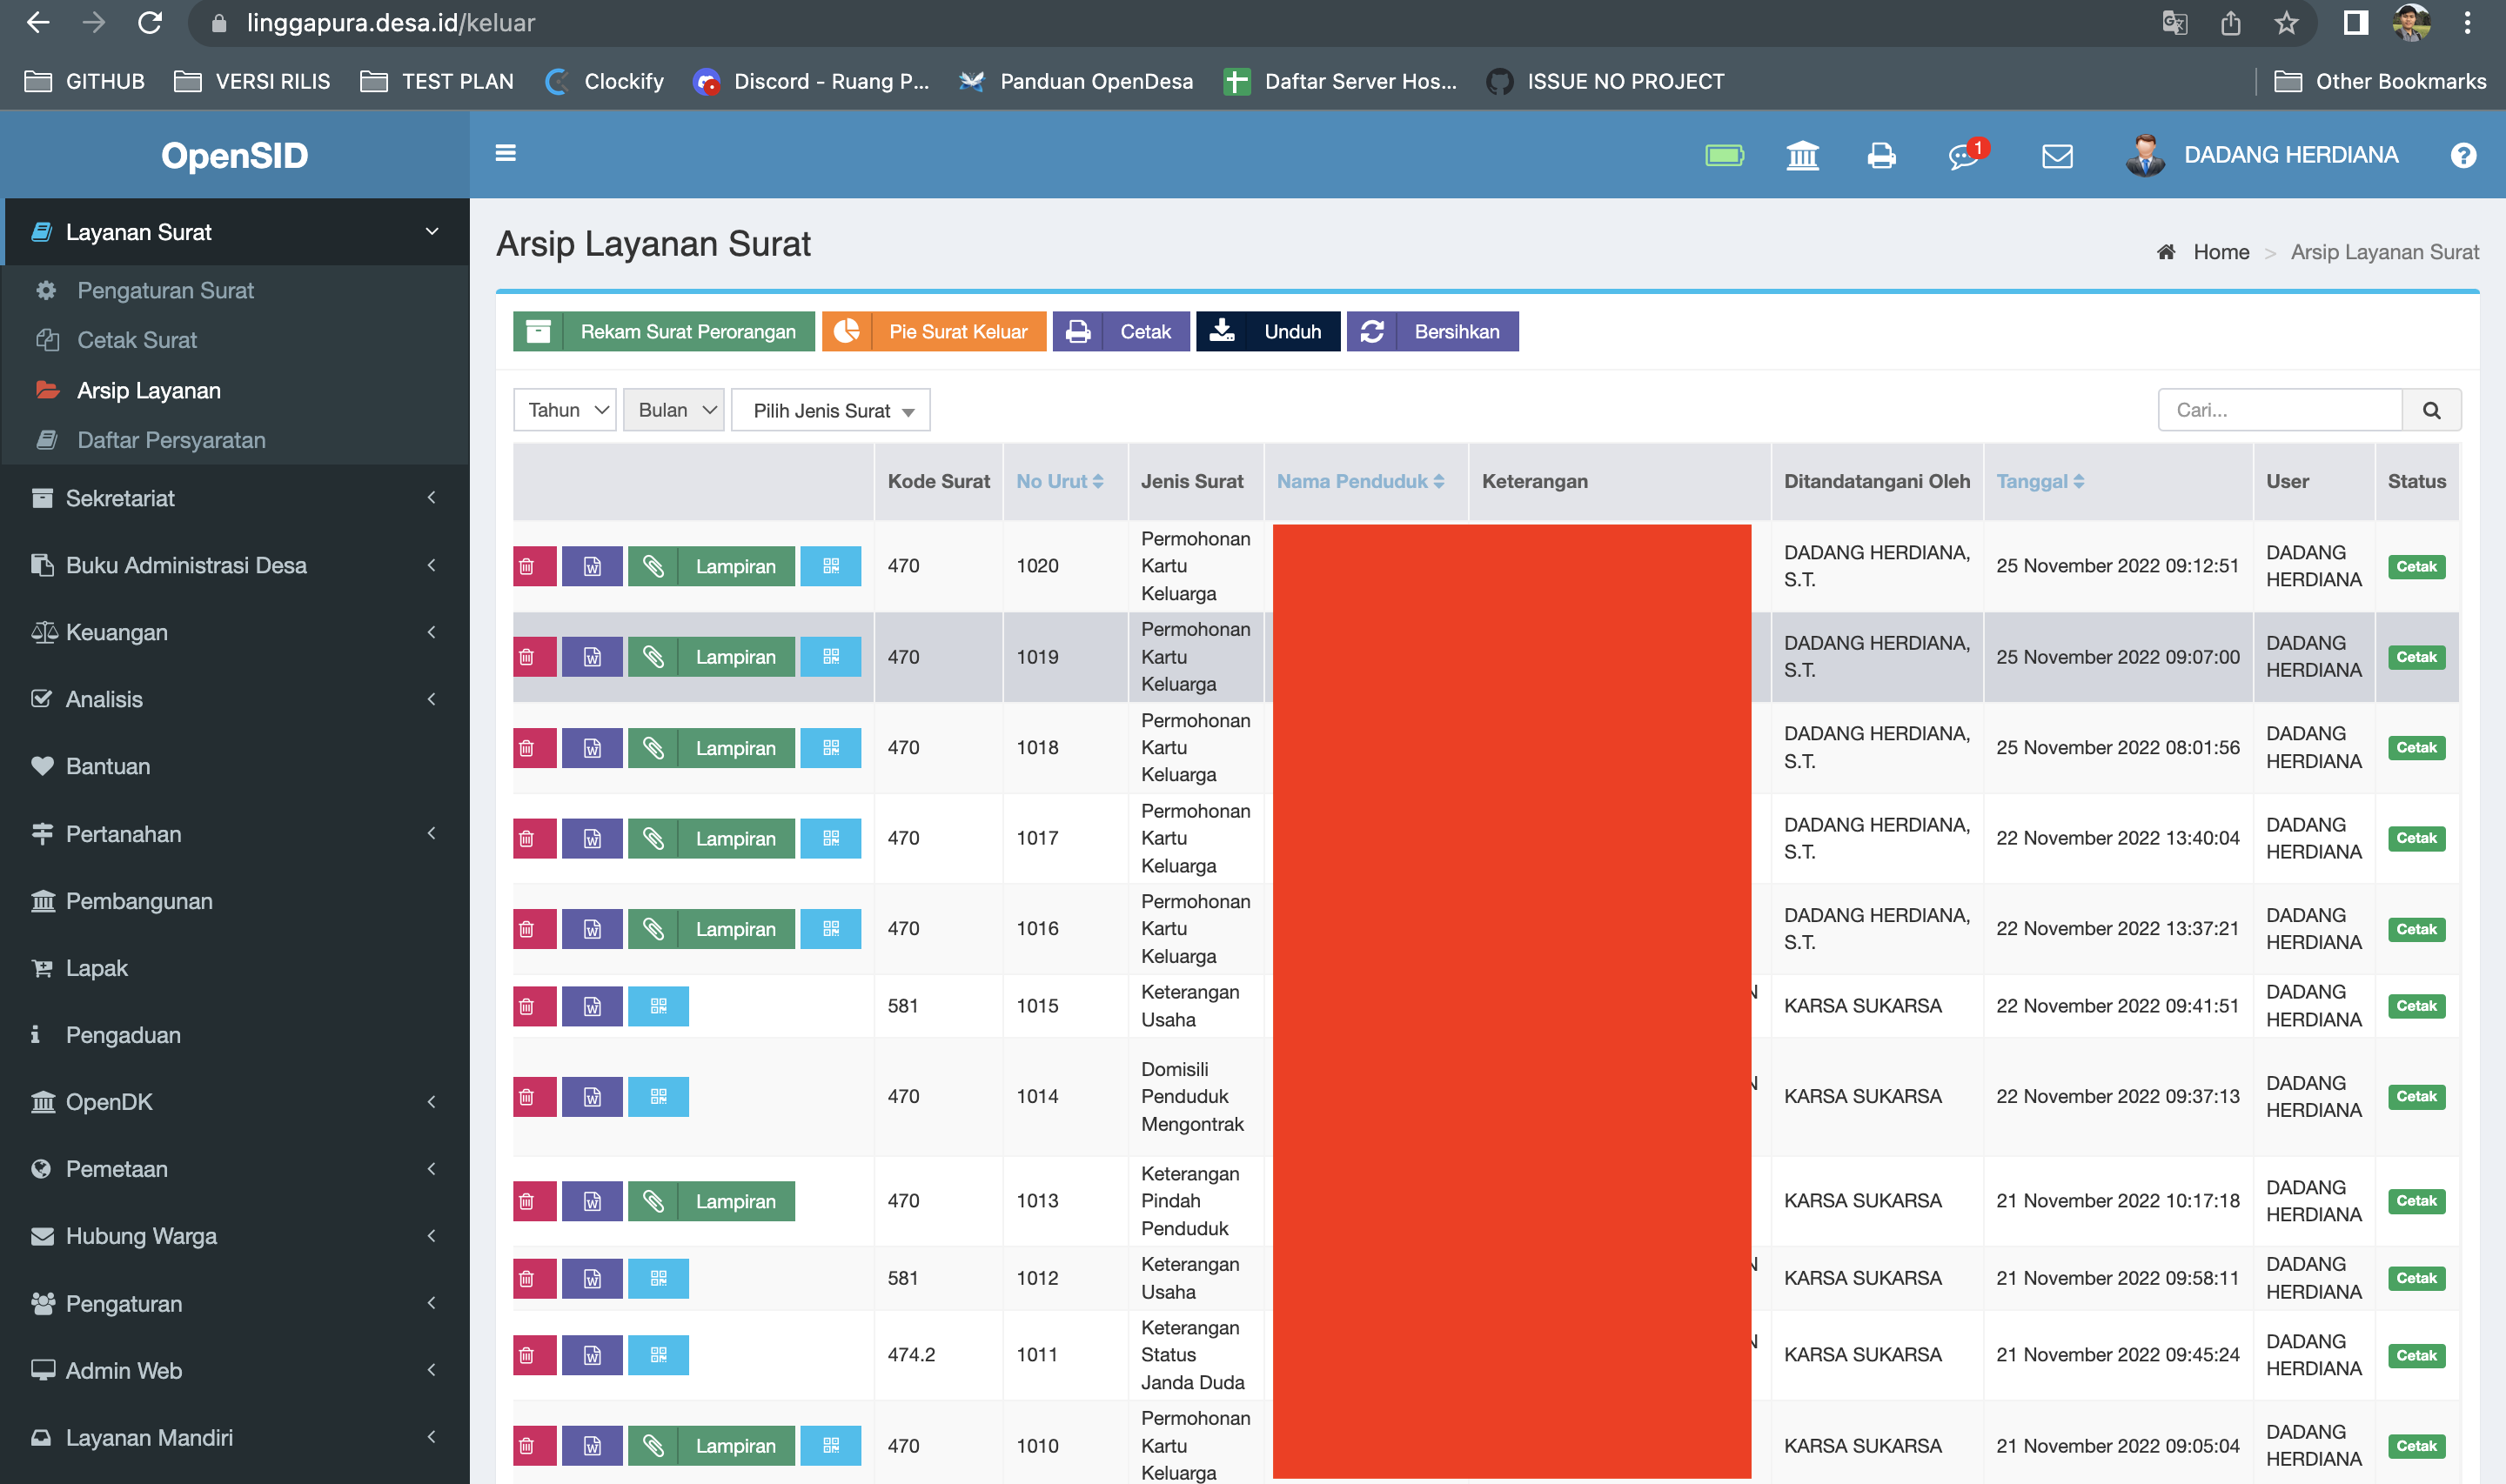Toggle sorting on Nama Penduduk column
Image resolution: width=2506 pixels, height=1484 pixels.
click(1360, 481)
